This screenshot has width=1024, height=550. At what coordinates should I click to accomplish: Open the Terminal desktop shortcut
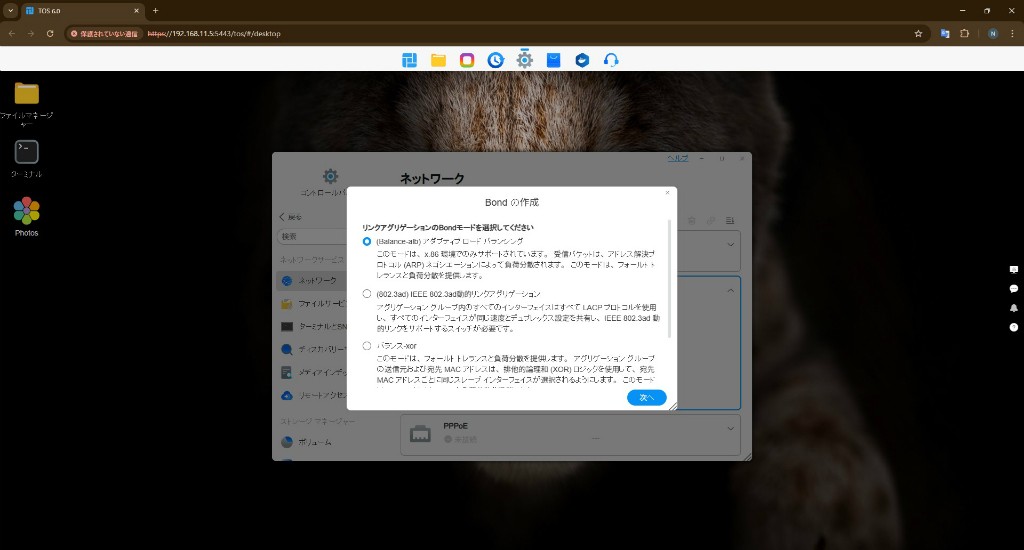pyautogui.click(x=27, y=152)
